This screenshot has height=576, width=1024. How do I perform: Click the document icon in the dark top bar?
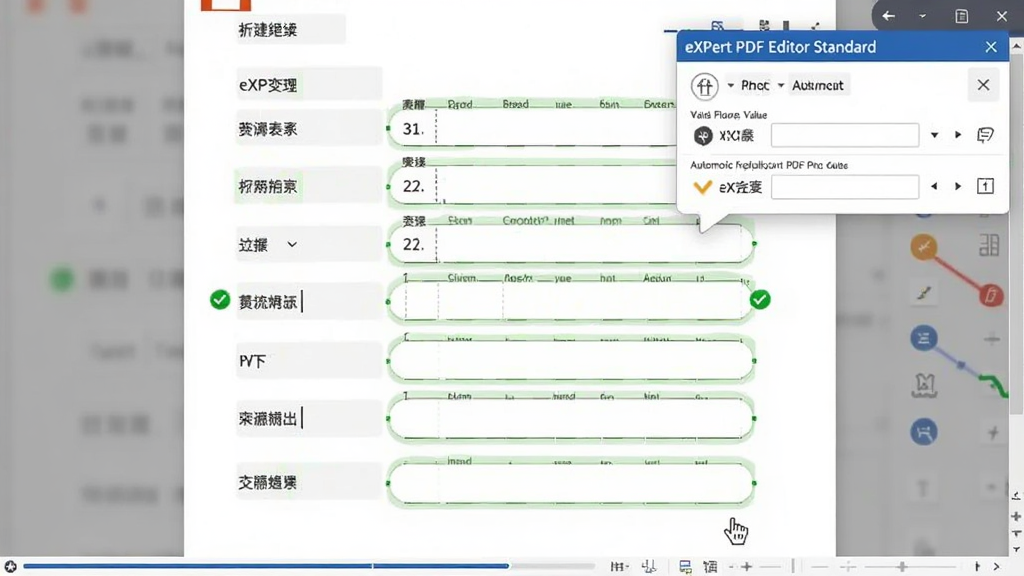961,16
